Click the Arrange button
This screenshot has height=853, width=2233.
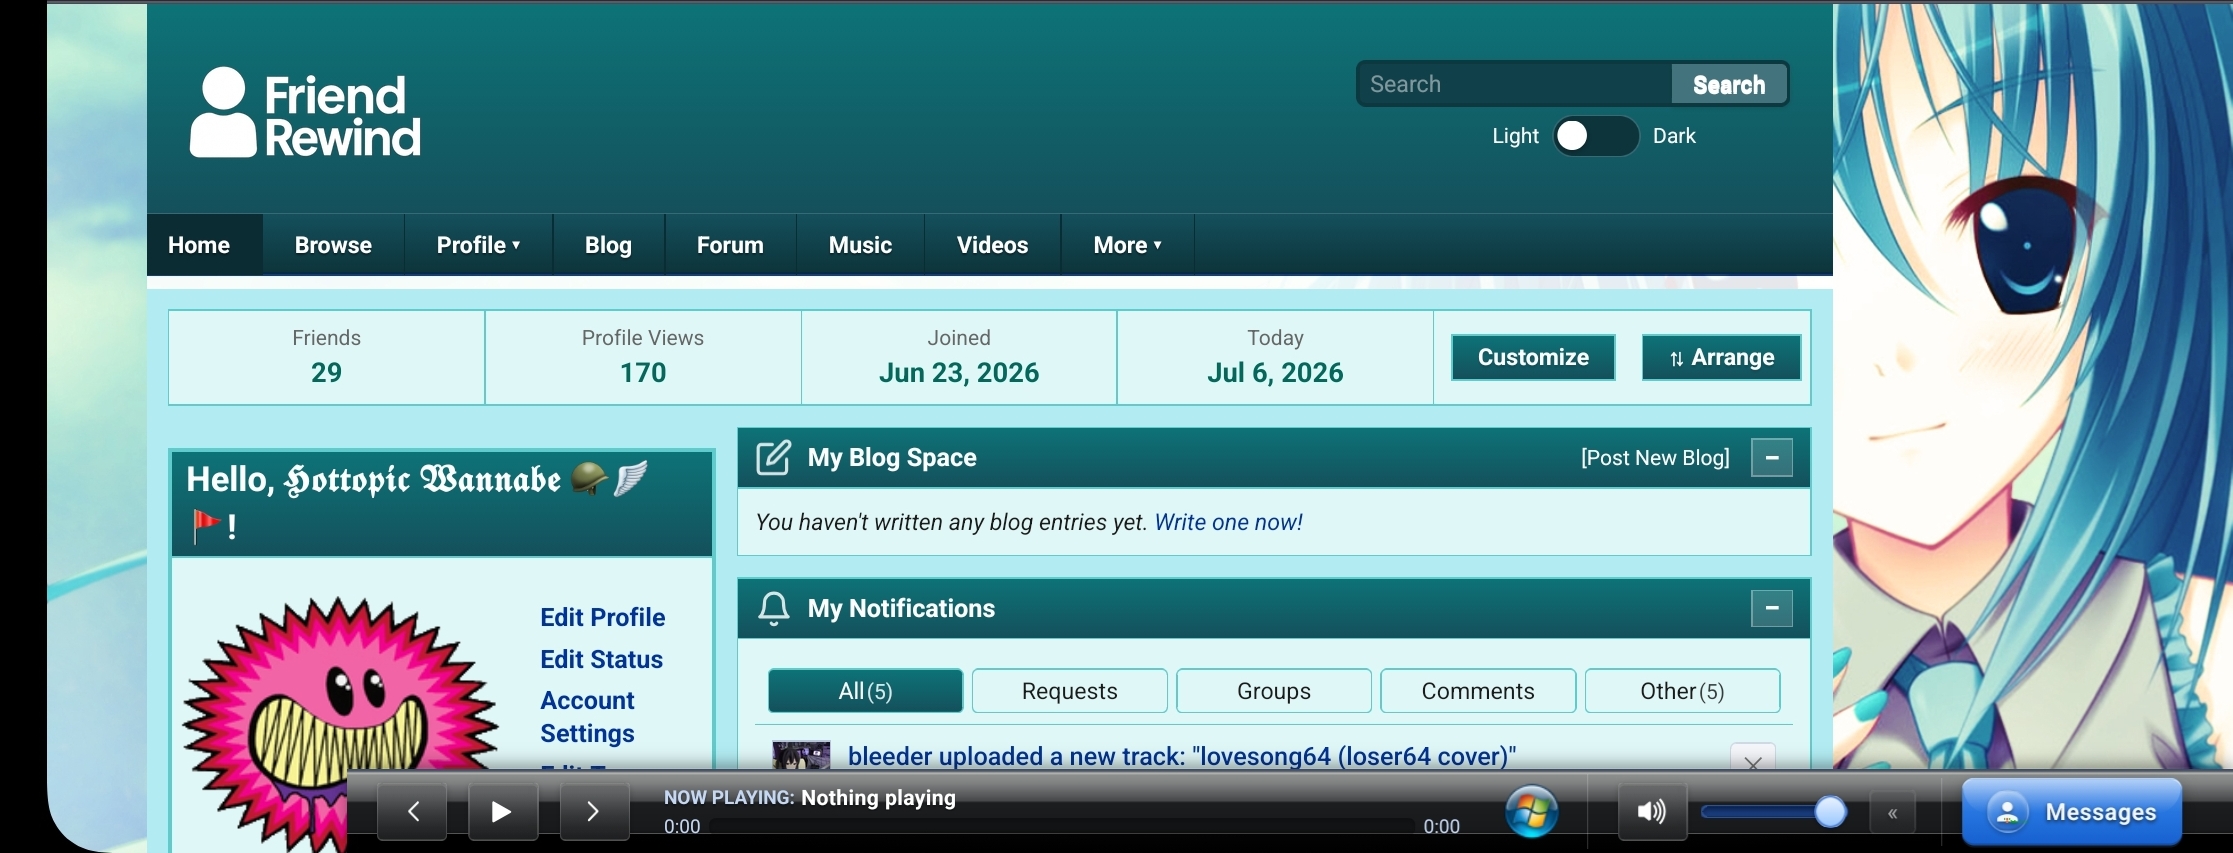pyautogui.click(x=1721, y=357)
